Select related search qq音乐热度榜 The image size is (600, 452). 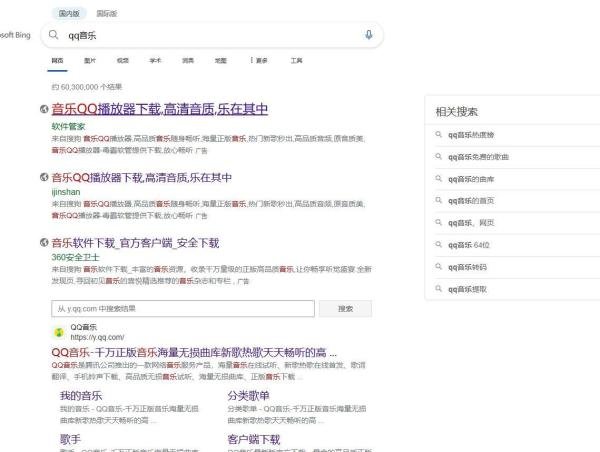(x=471, y=135)
